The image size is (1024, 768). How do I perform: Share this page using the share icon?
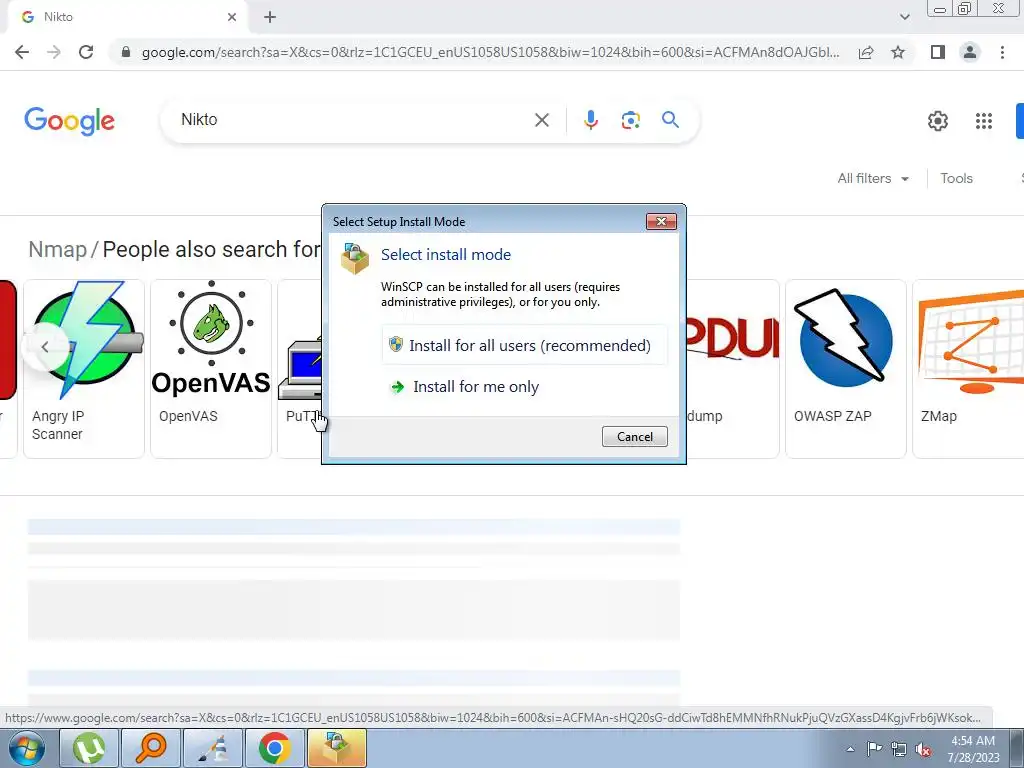(x=866, y=52)
